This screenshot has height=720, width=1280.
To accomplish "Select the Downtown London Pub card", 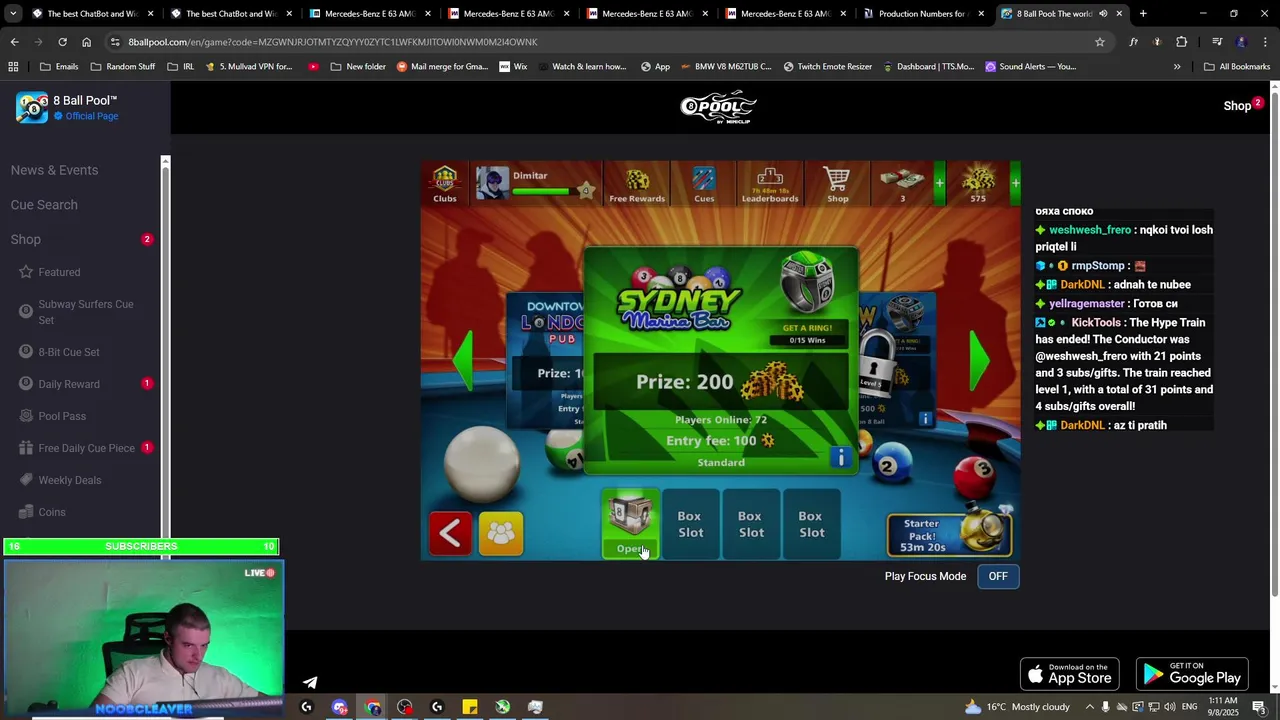I will 545,360.
